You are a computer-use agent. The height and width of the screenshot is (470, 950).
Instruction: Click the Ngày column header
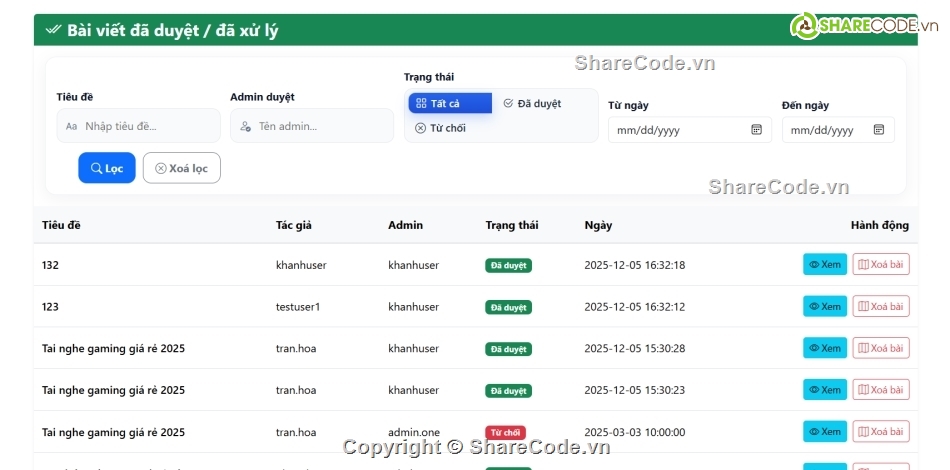pos(598,225)
